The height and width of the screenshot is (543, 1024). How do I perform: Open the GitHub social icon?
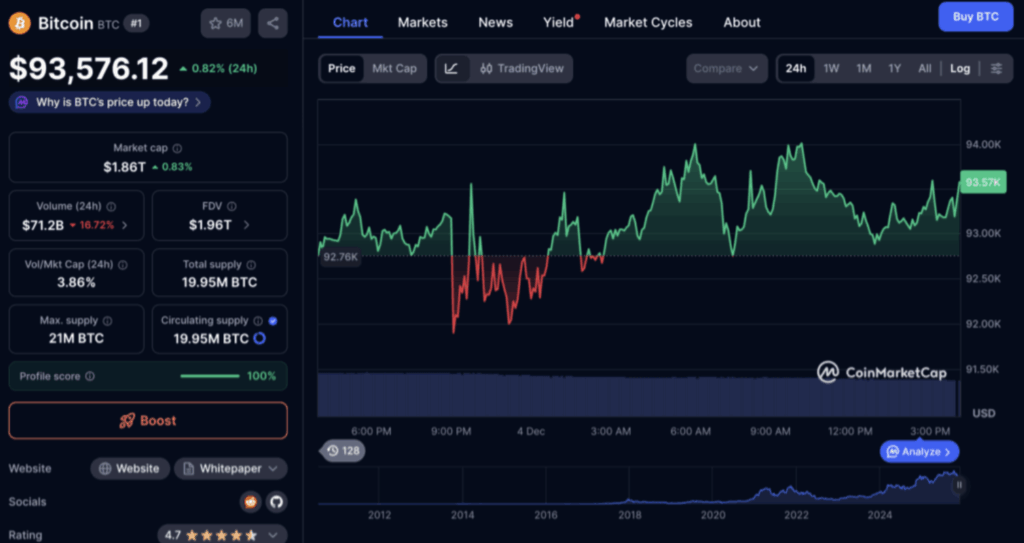click(x=275, y=501)
